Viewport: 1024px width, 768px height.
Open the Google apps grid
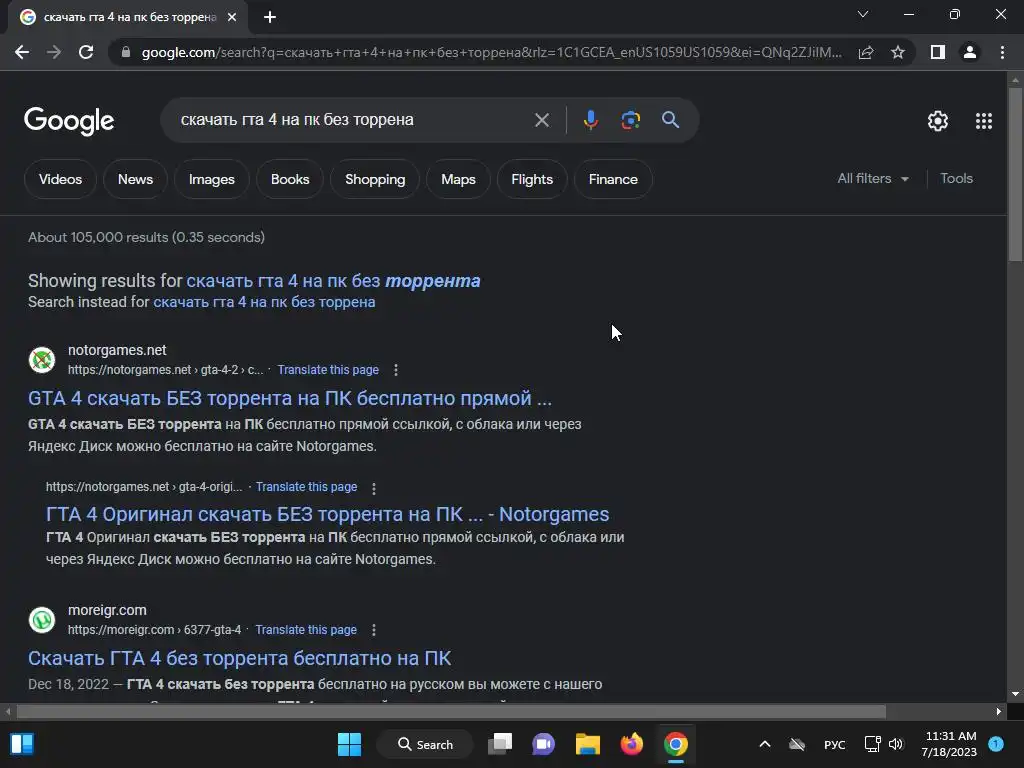984,121
